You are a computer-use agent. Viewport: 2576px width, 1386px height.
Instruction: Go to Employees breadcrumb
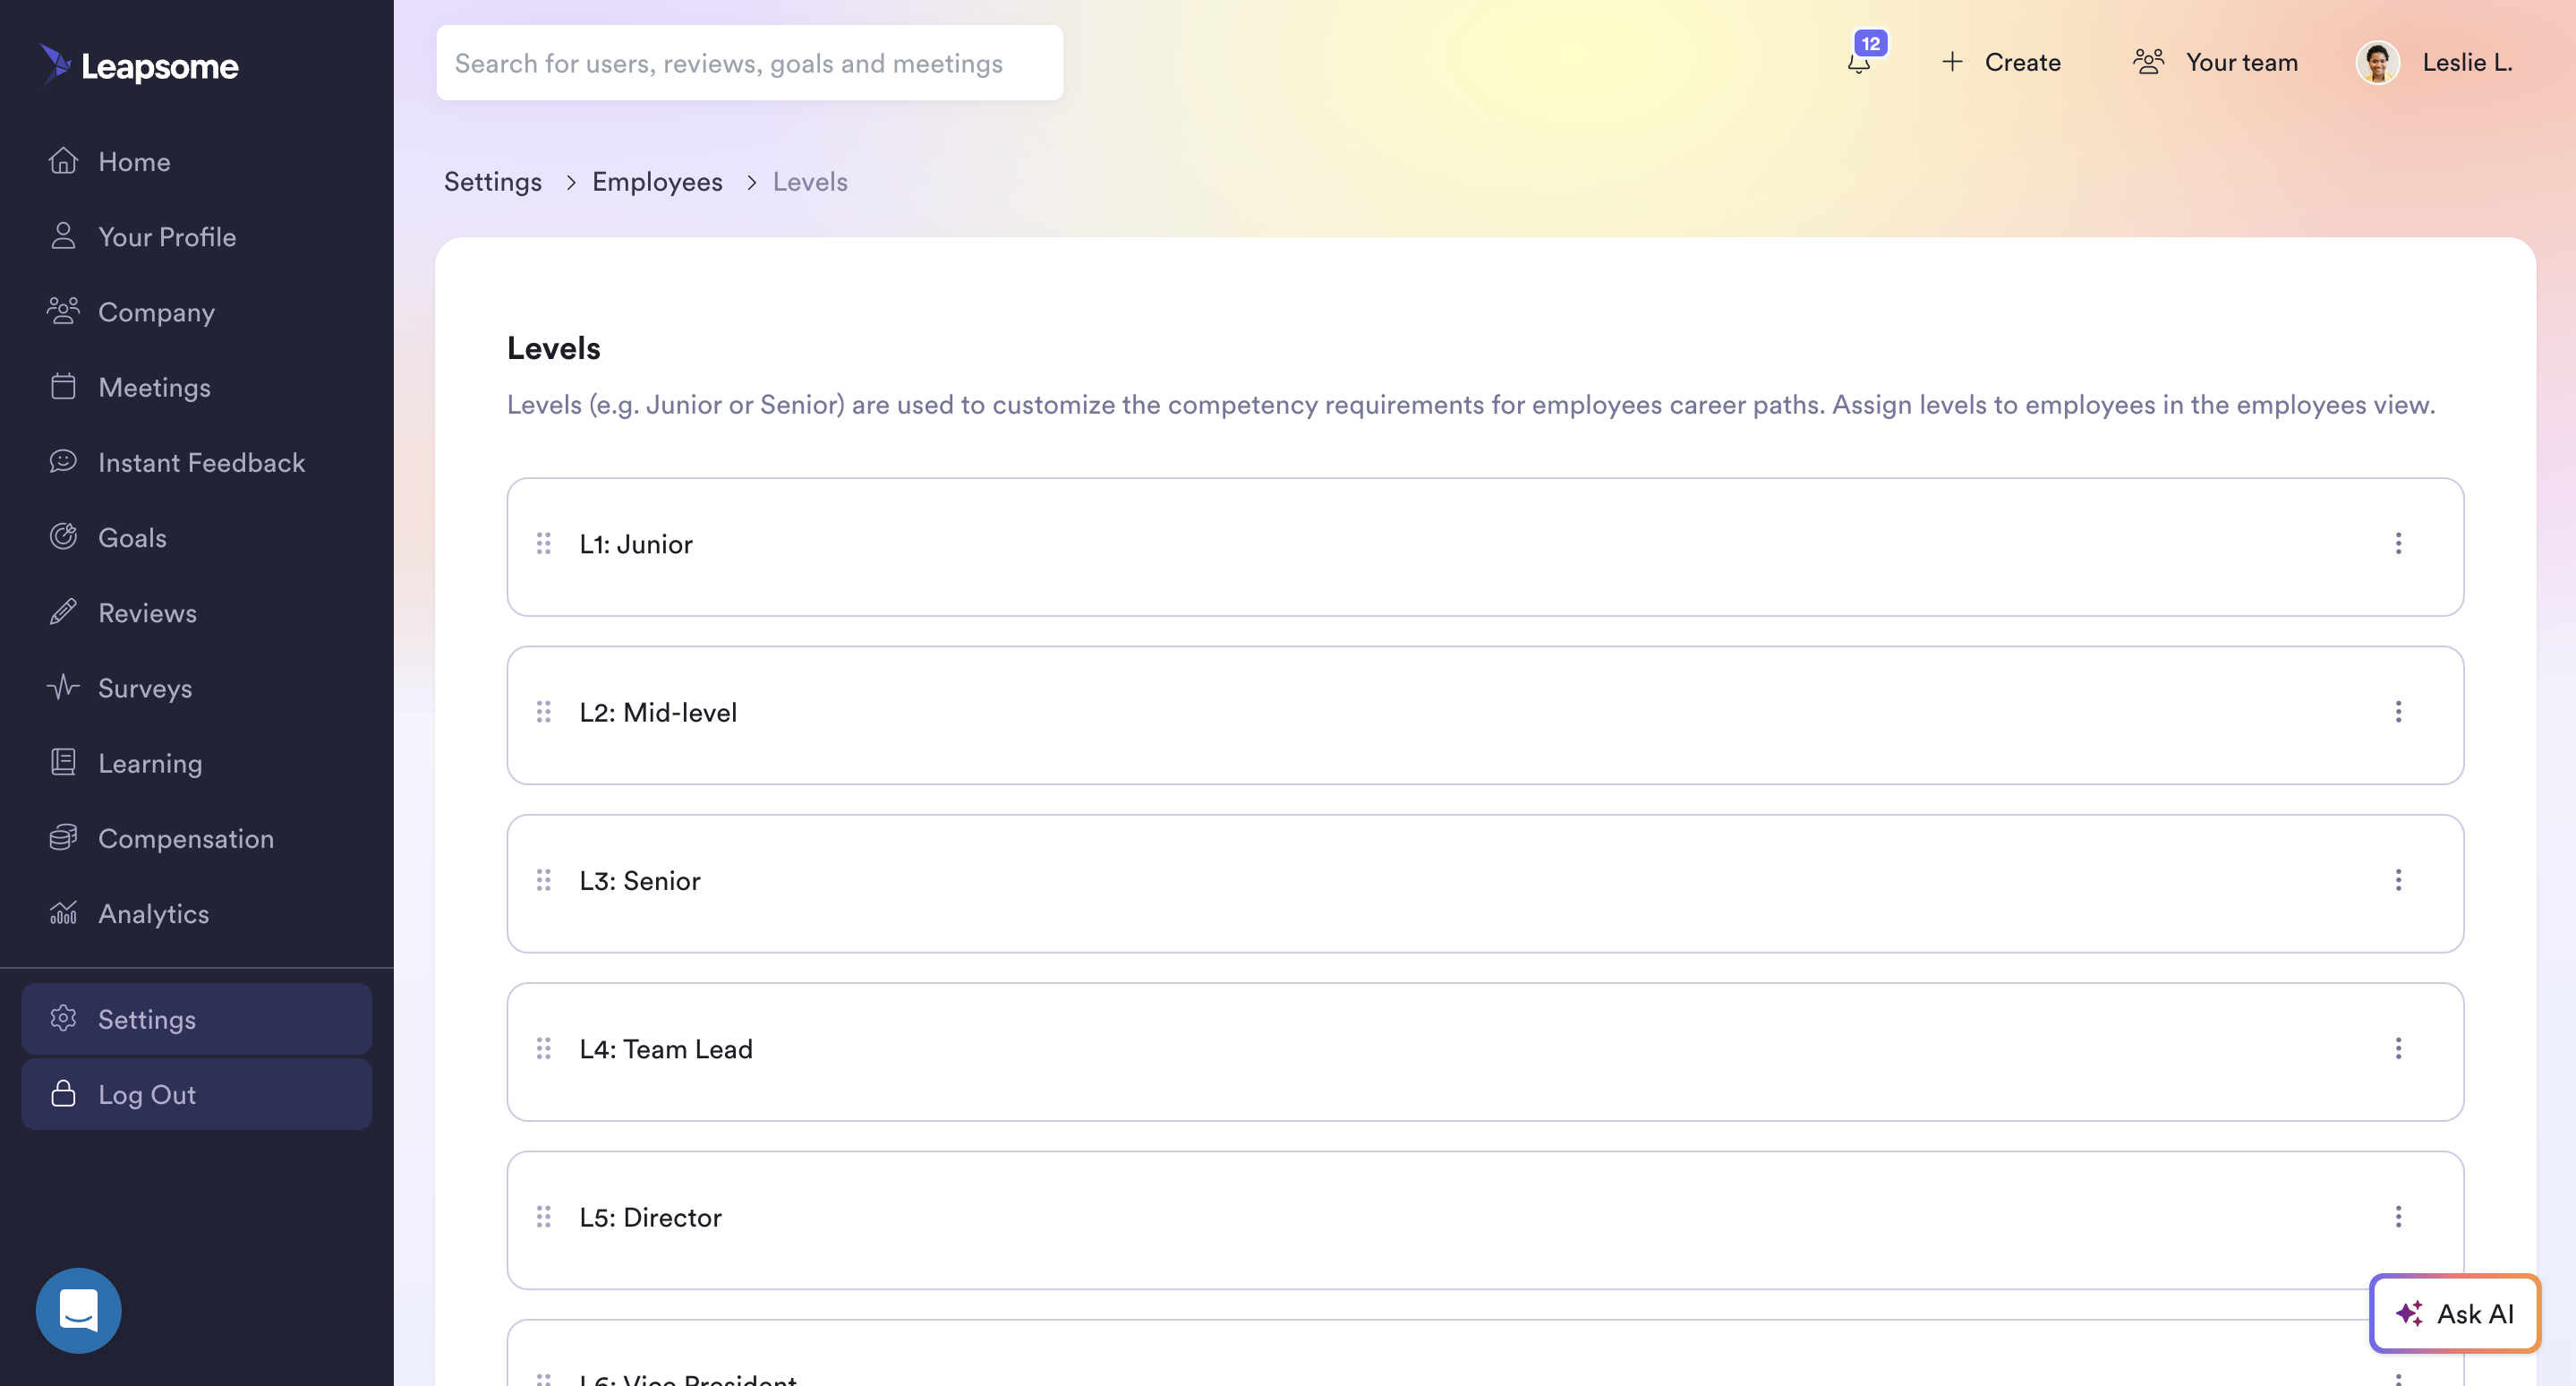tap(657, 181)
